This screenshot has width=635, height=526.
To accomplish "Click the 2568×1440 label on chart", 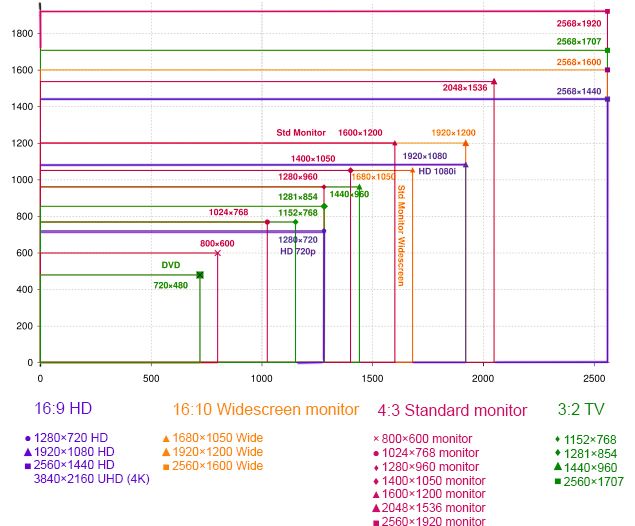I will tap(579, 91).
